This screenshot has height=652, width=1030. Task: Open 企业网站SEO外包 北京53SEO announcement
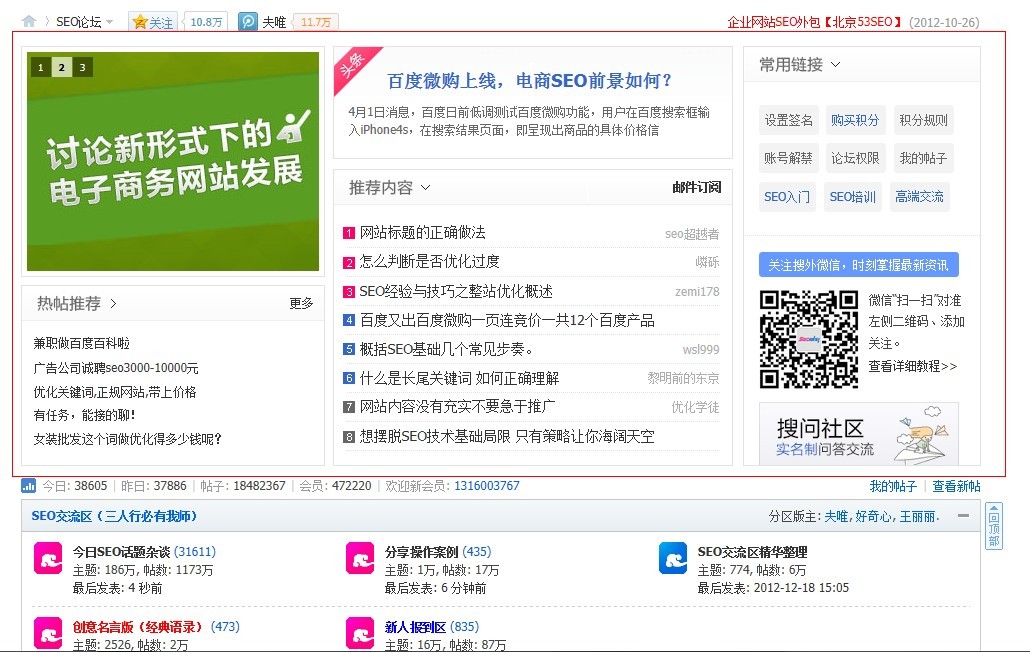click(x=815, y=22)
